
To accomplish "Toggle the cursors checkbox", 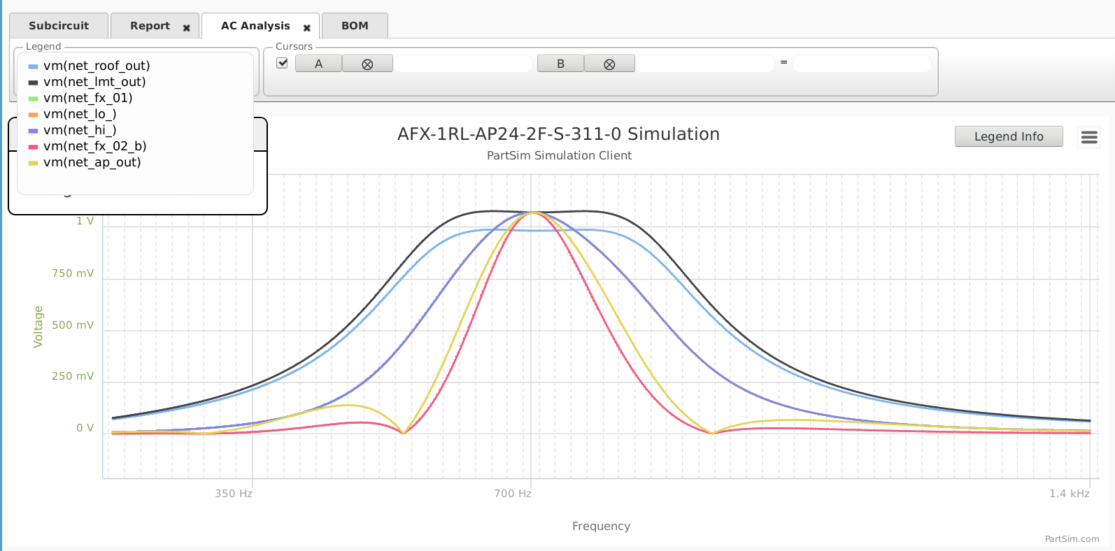I will click(282, 63).
